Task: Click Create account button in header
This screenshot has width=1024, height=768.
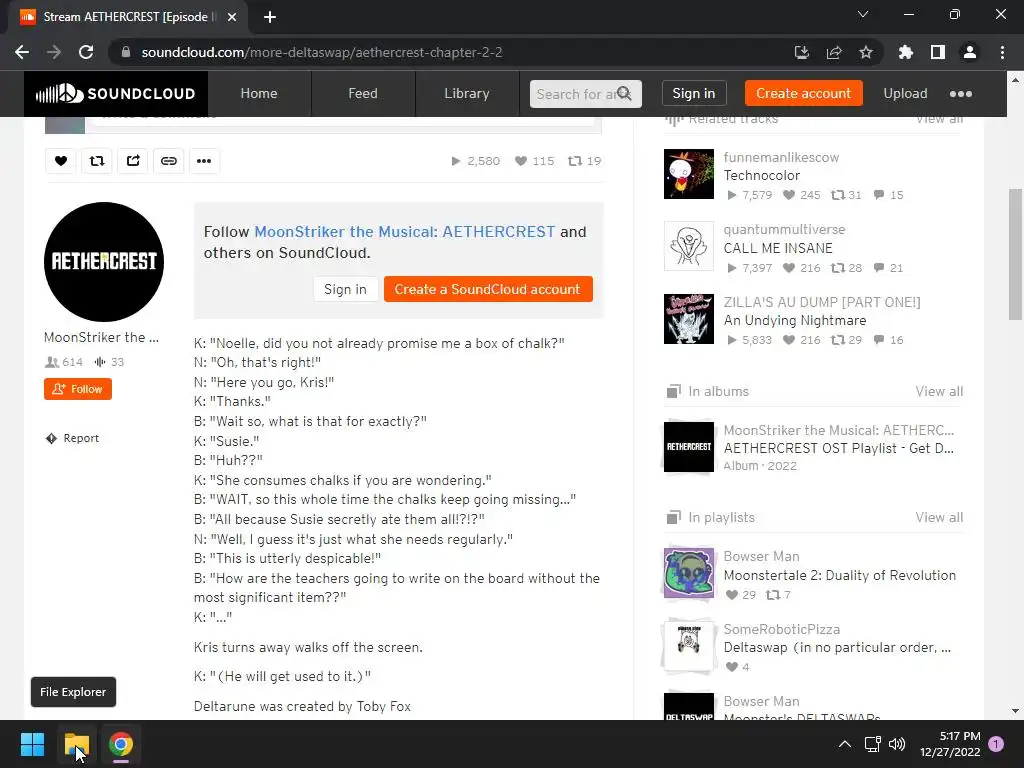Action: (803, 93)
